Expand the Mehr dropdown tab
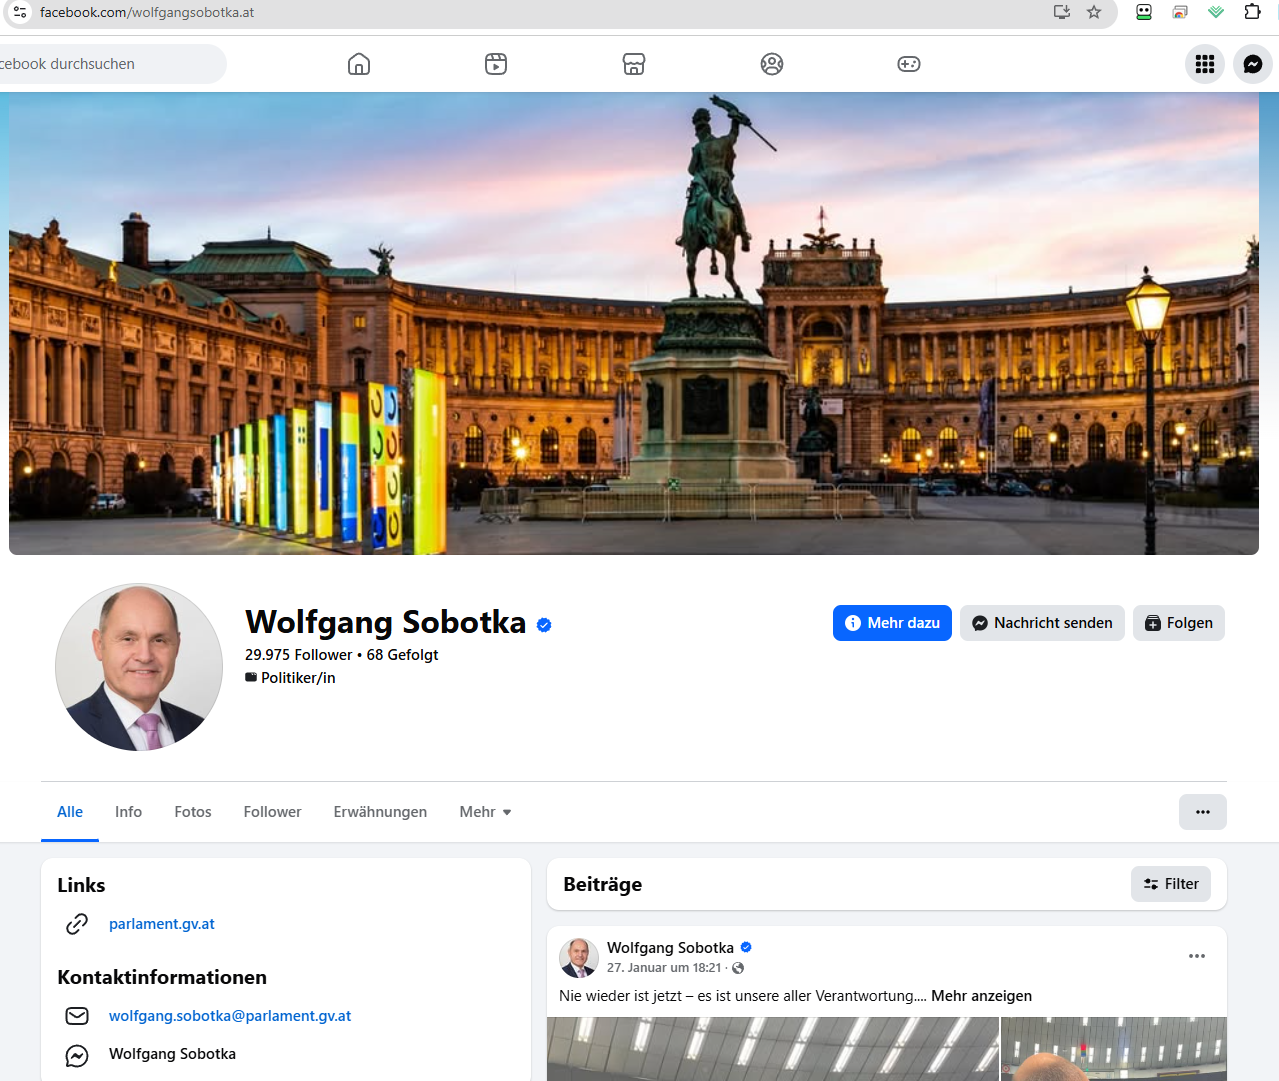1279x1081 pixels. [x=485, y=812]
